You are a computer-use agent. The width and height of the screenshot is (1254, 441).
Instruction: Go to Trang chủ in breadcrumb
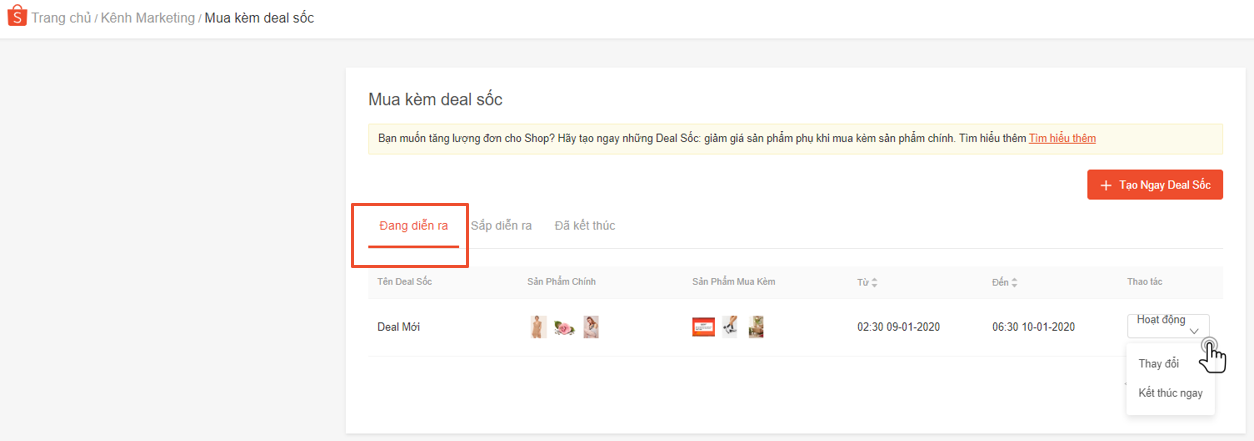(x=62, y=18)
